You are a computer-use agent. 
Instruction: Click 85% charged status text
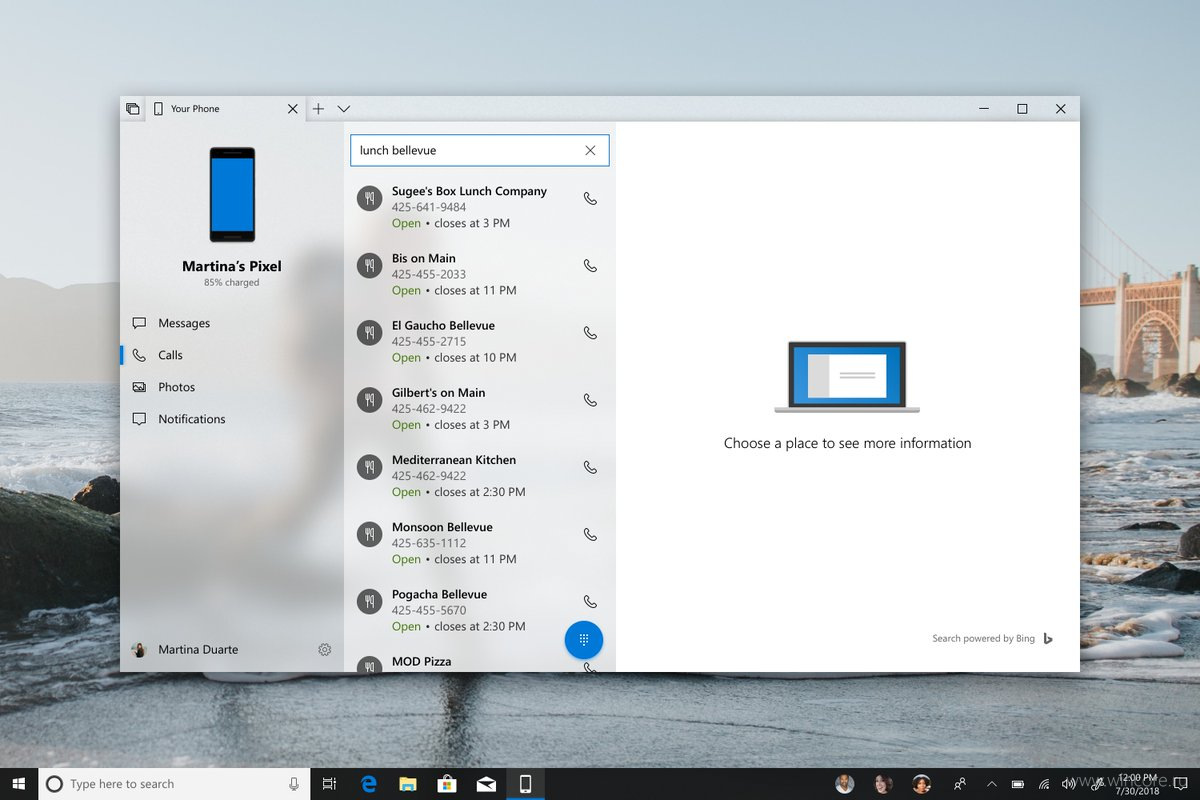coord(232,283)
